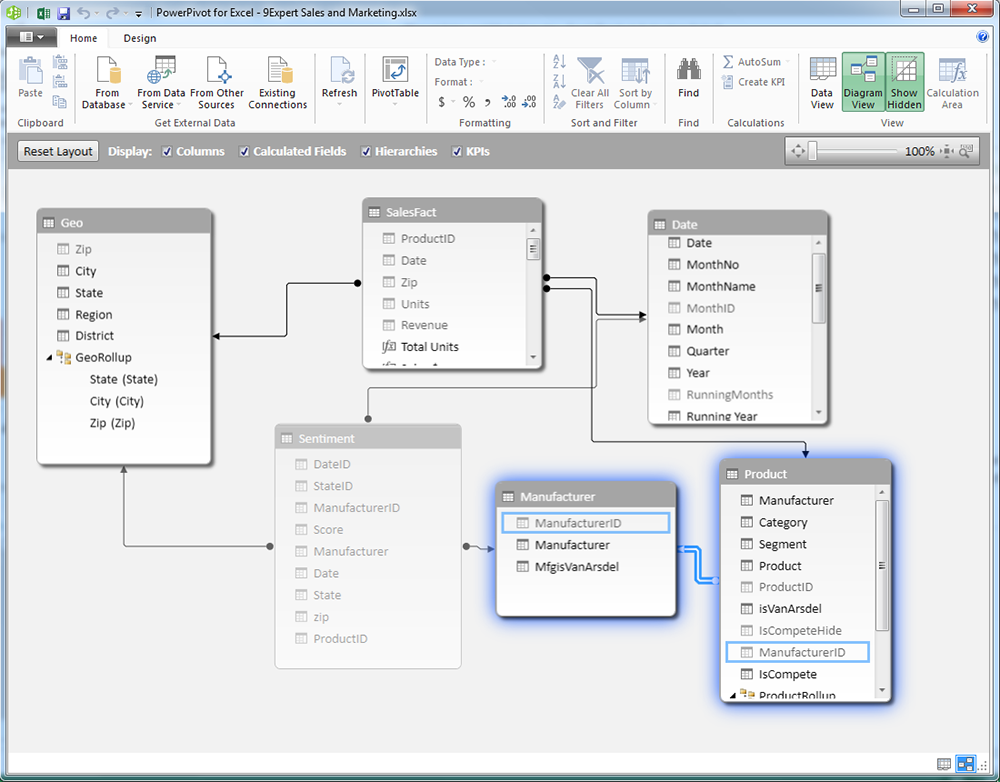Image resolution: width=1000 pixels, height=782 pixels.
Task: Collapse the GeoRollup hierarchy in the Geo table
Action: coord(49,357)
